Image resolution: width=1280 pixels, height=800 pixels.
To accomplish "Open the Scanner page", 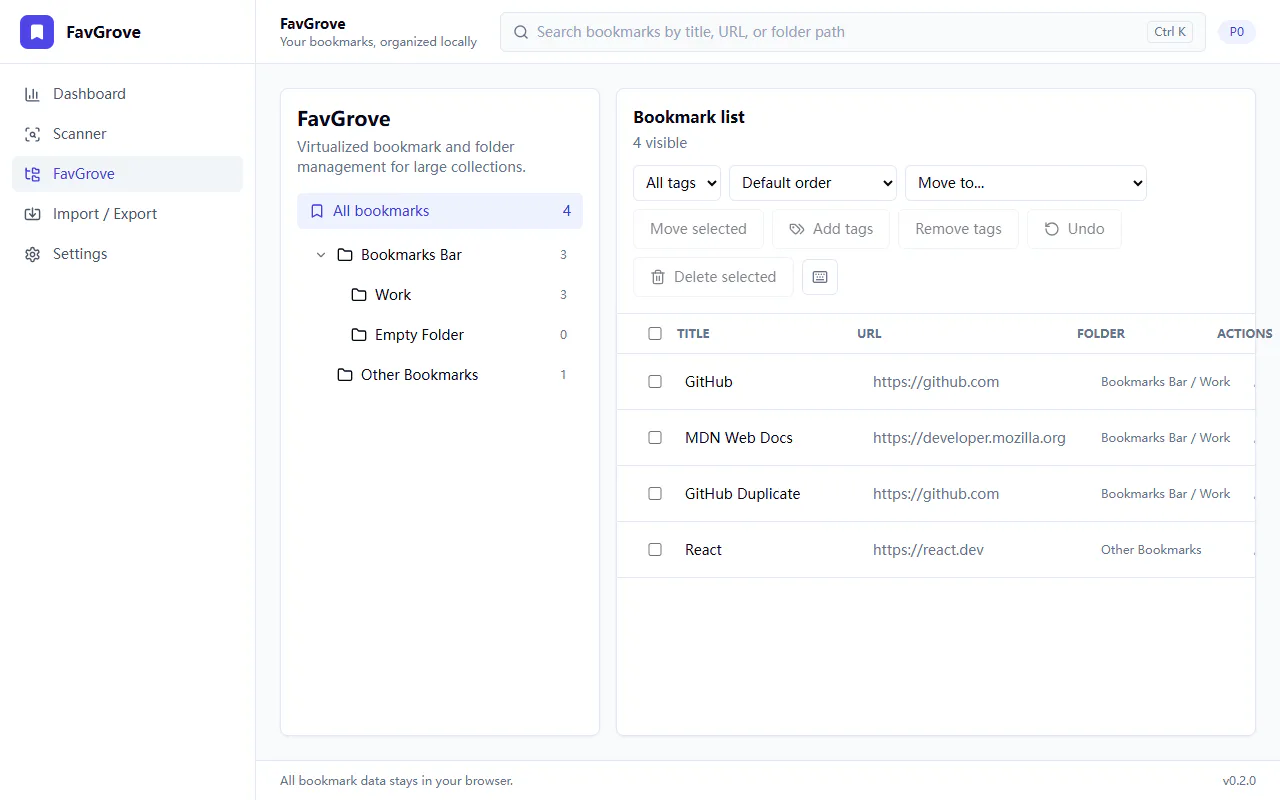I will (127, 134).
